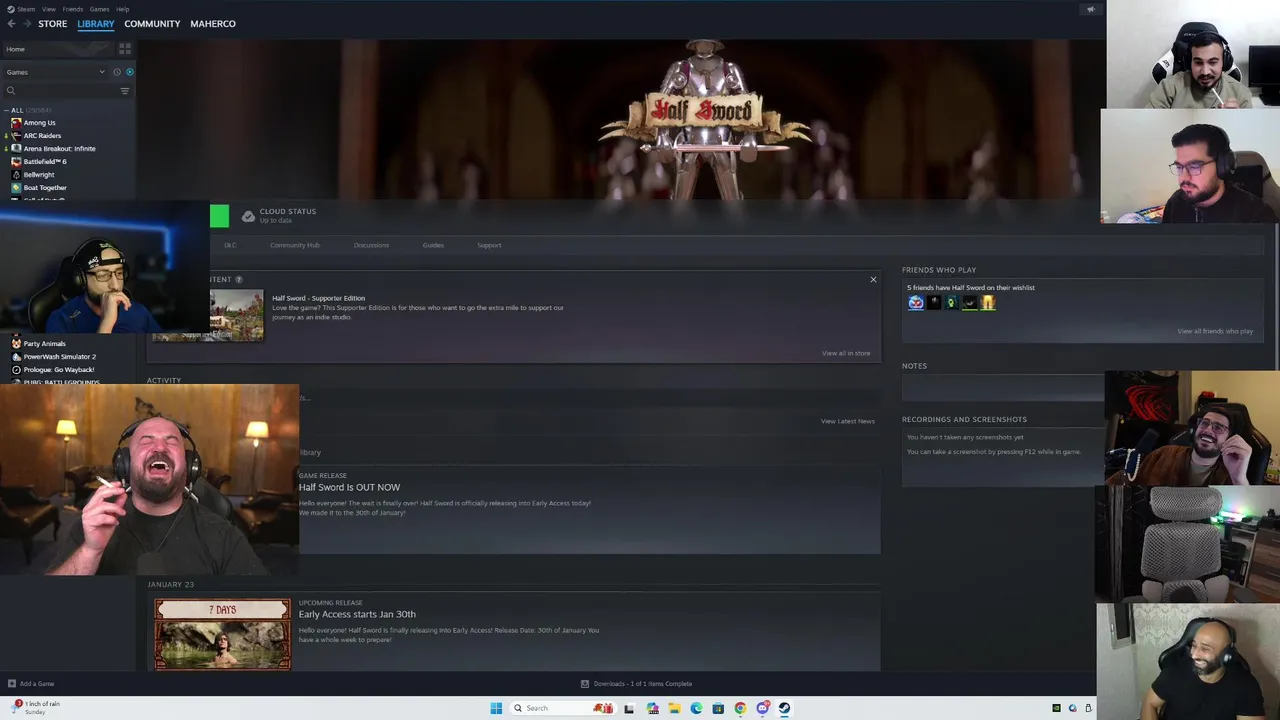
Task: Click View all in store link
Action: [846, 353]
